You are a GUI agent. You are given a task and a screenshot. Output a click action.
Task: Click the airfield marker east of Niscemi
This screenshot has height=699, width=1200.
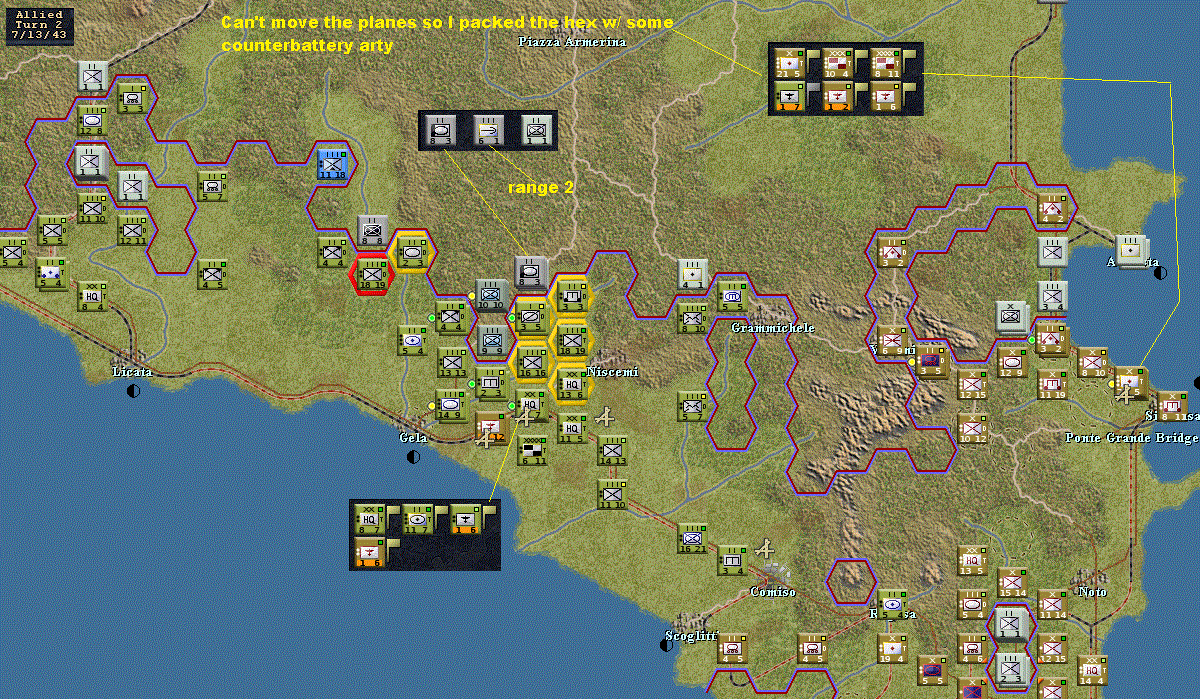click(603, 416)
